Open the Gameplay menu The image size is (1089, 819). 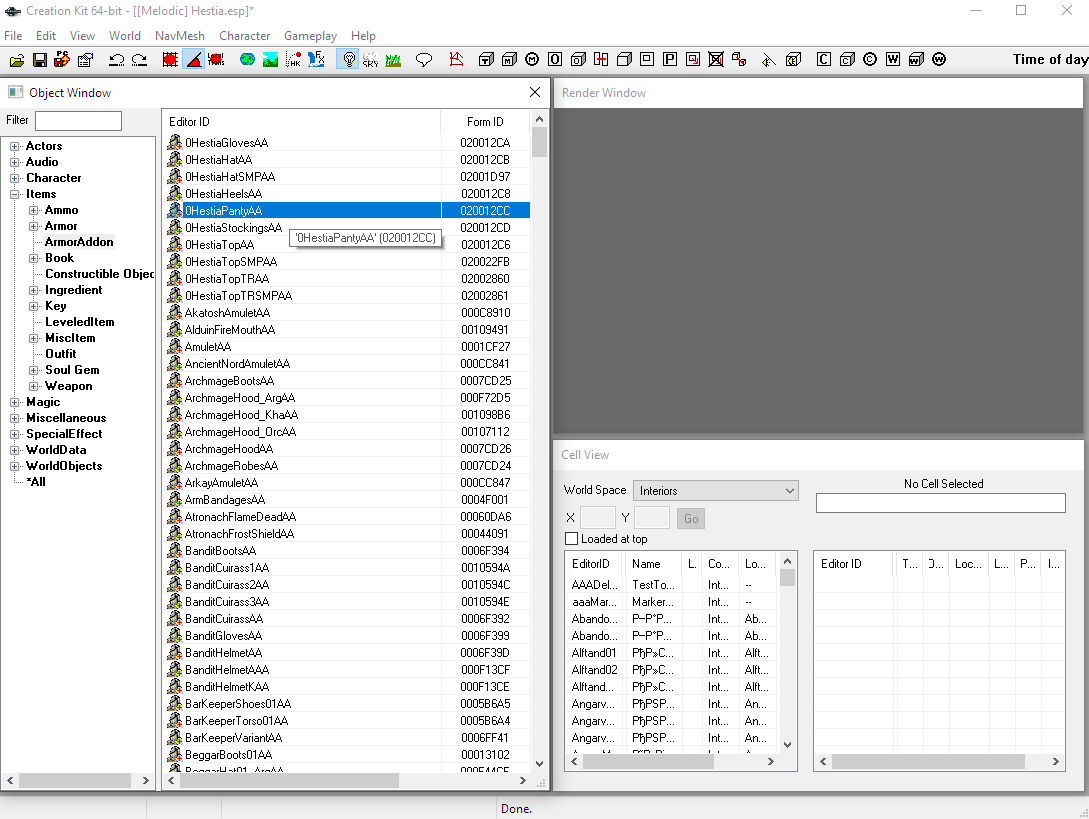tap(310, 36)
